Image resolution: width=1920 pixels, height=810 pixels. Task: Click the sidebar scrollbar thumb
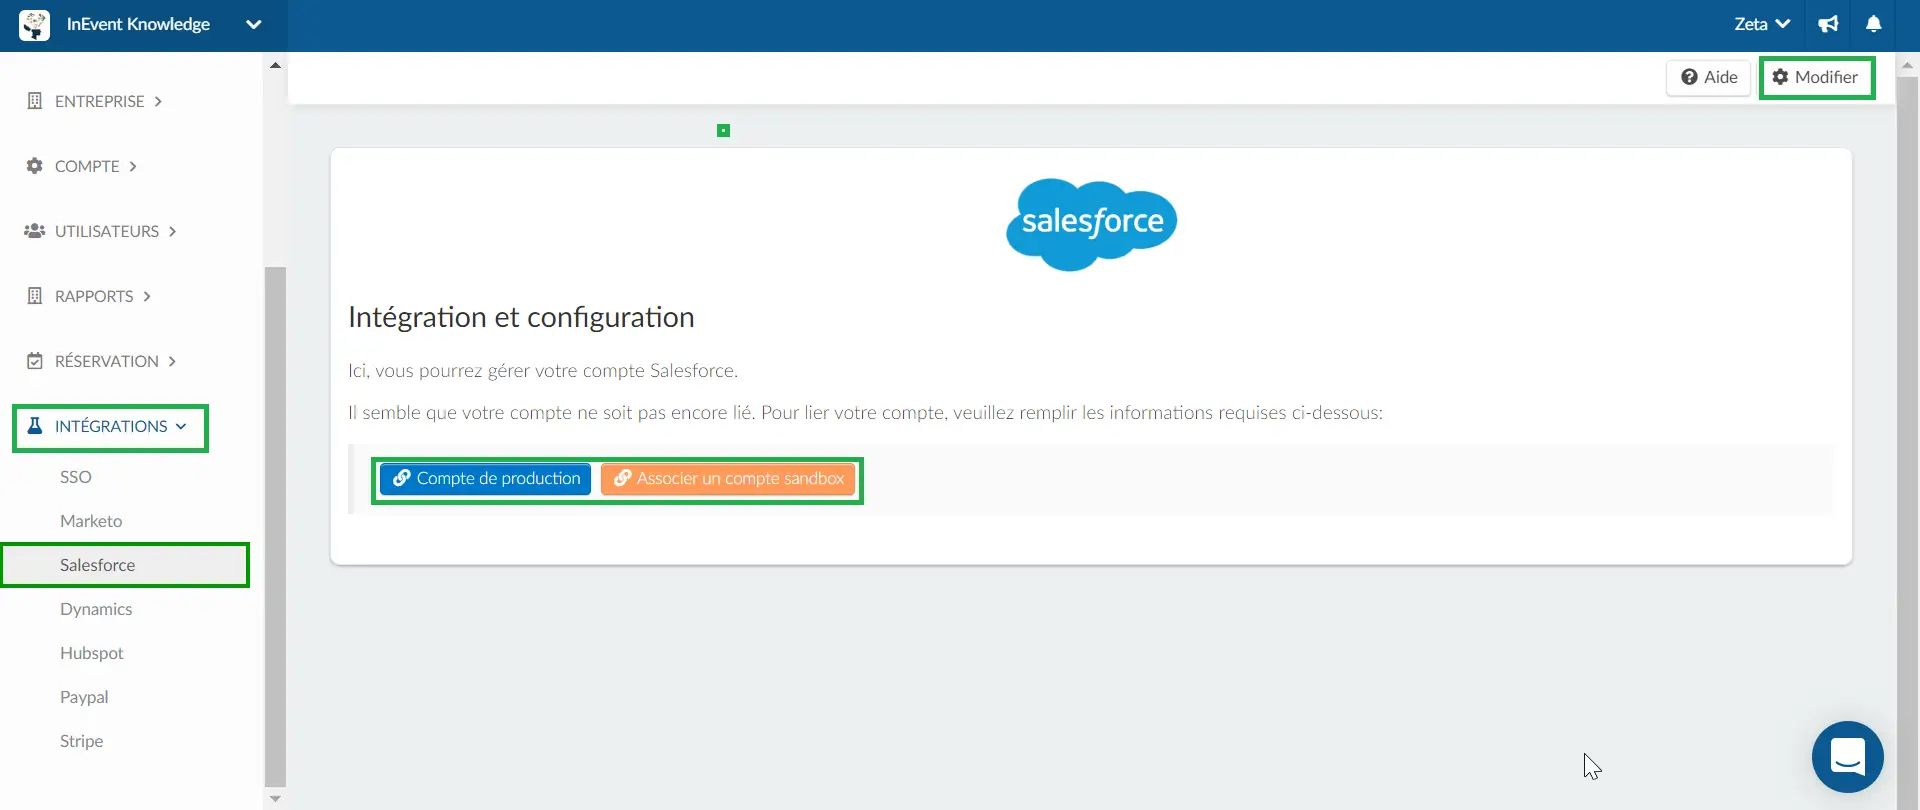tap(275, 527)
